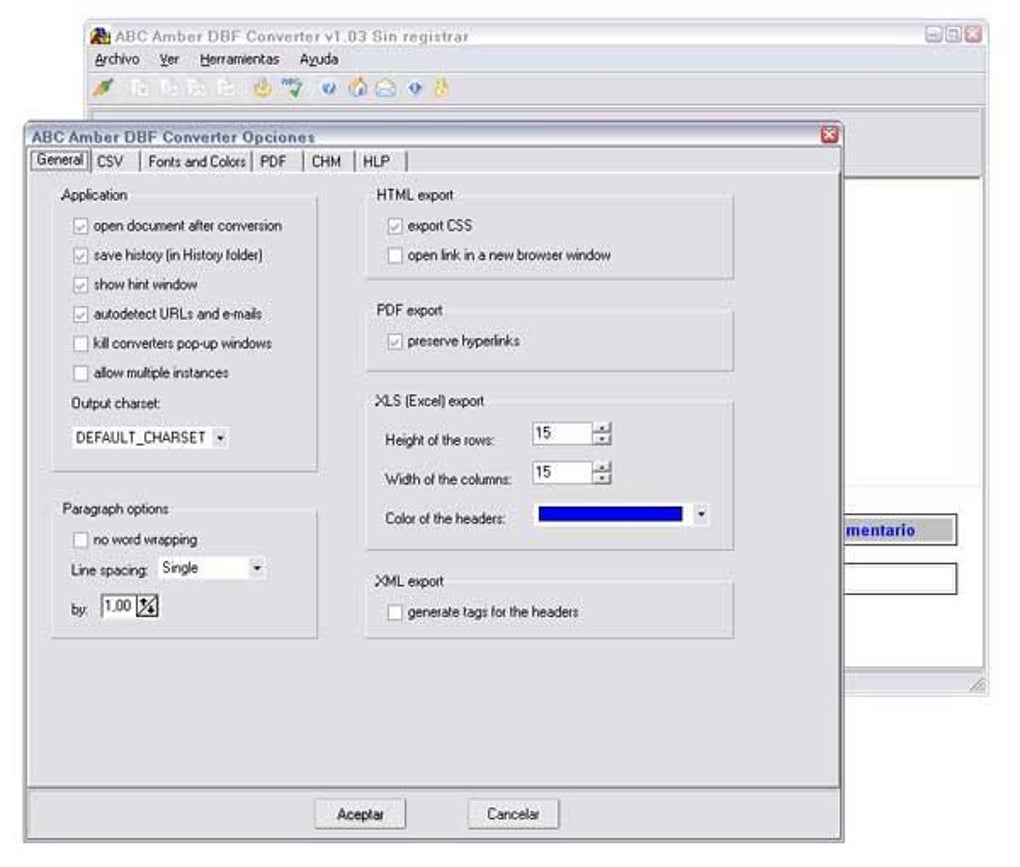Open the Output charset dropdown

pyautogui.click(x=220, y=438)
